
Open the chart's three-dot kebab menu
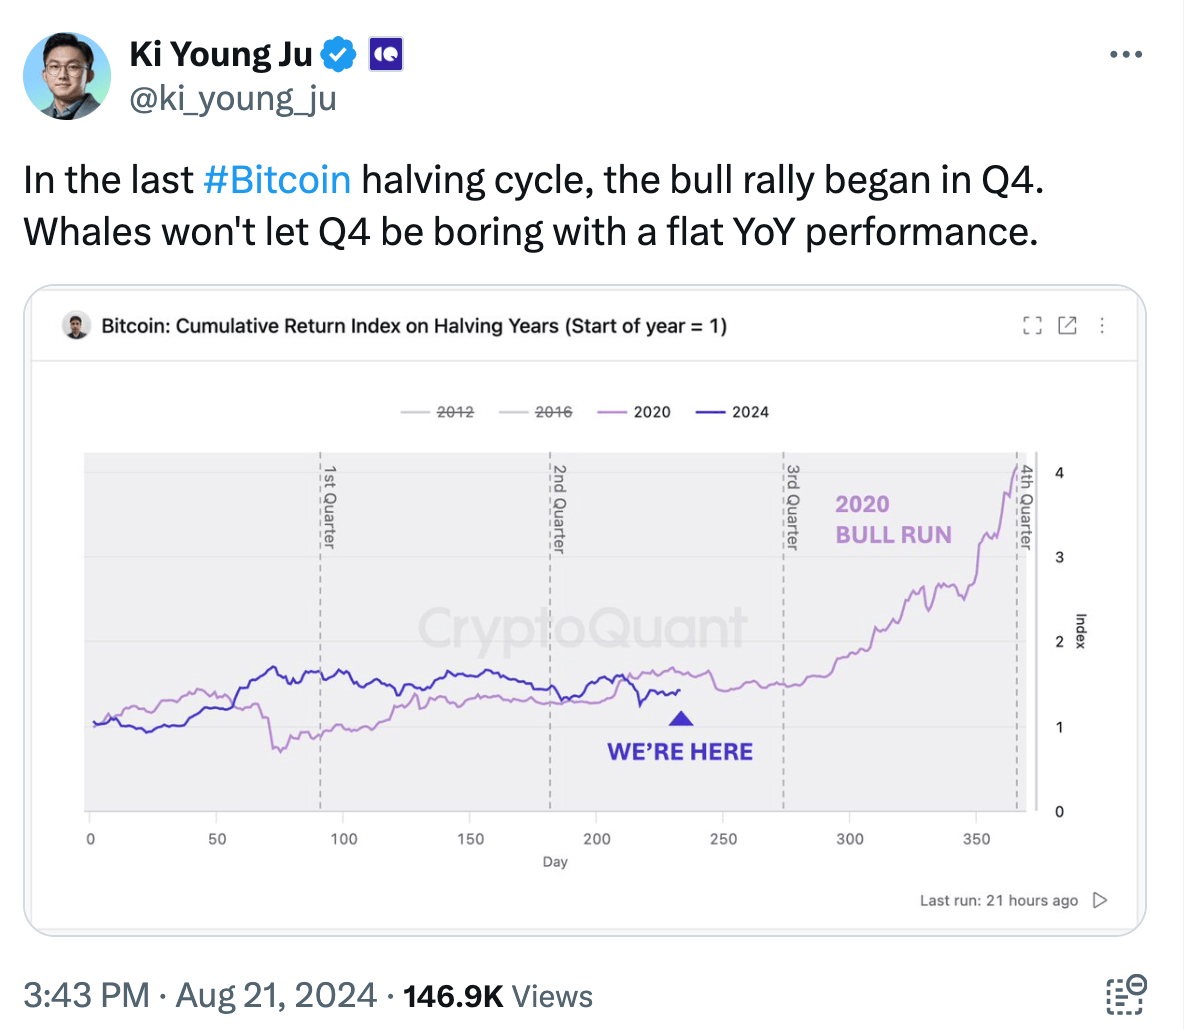(x=1102, y=325)
